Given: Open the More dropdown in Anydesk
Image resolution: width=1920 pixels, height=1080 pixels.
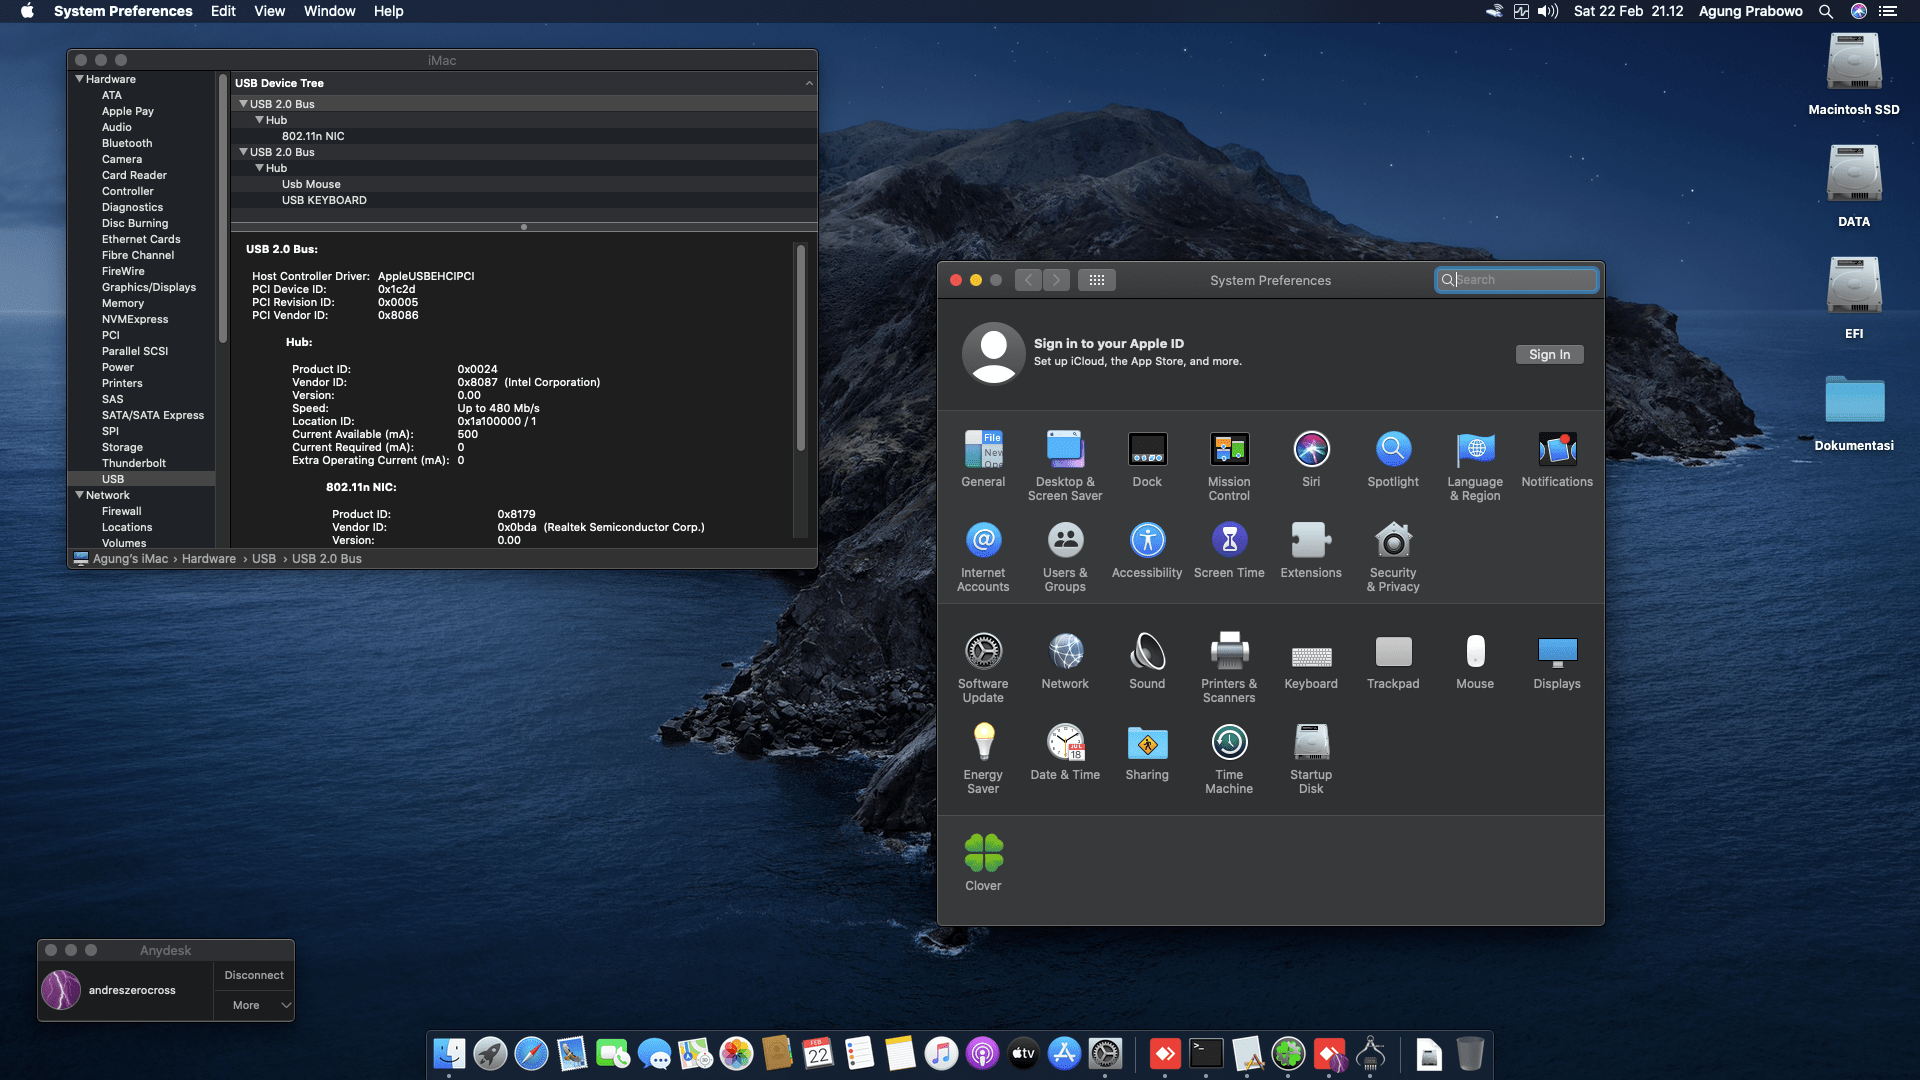Looking at the screenshot, I should (x=254, y=1005).
